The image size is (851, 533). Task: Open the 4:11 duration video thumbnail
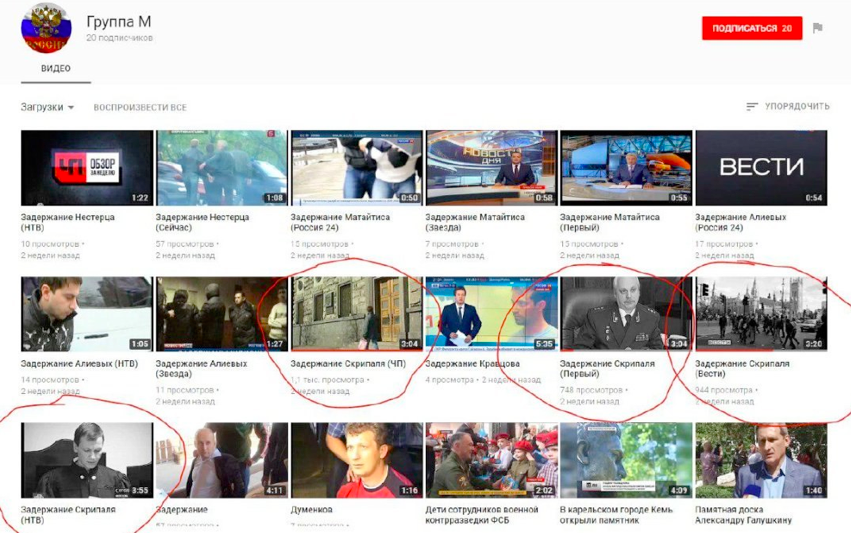point(221,460)
